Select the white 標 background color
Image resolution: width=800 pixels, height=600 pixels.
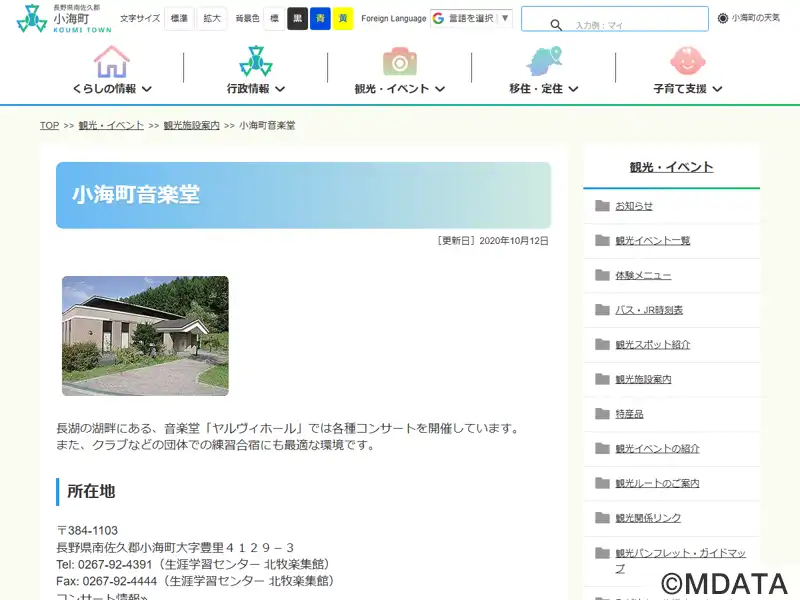coord(274,19)
